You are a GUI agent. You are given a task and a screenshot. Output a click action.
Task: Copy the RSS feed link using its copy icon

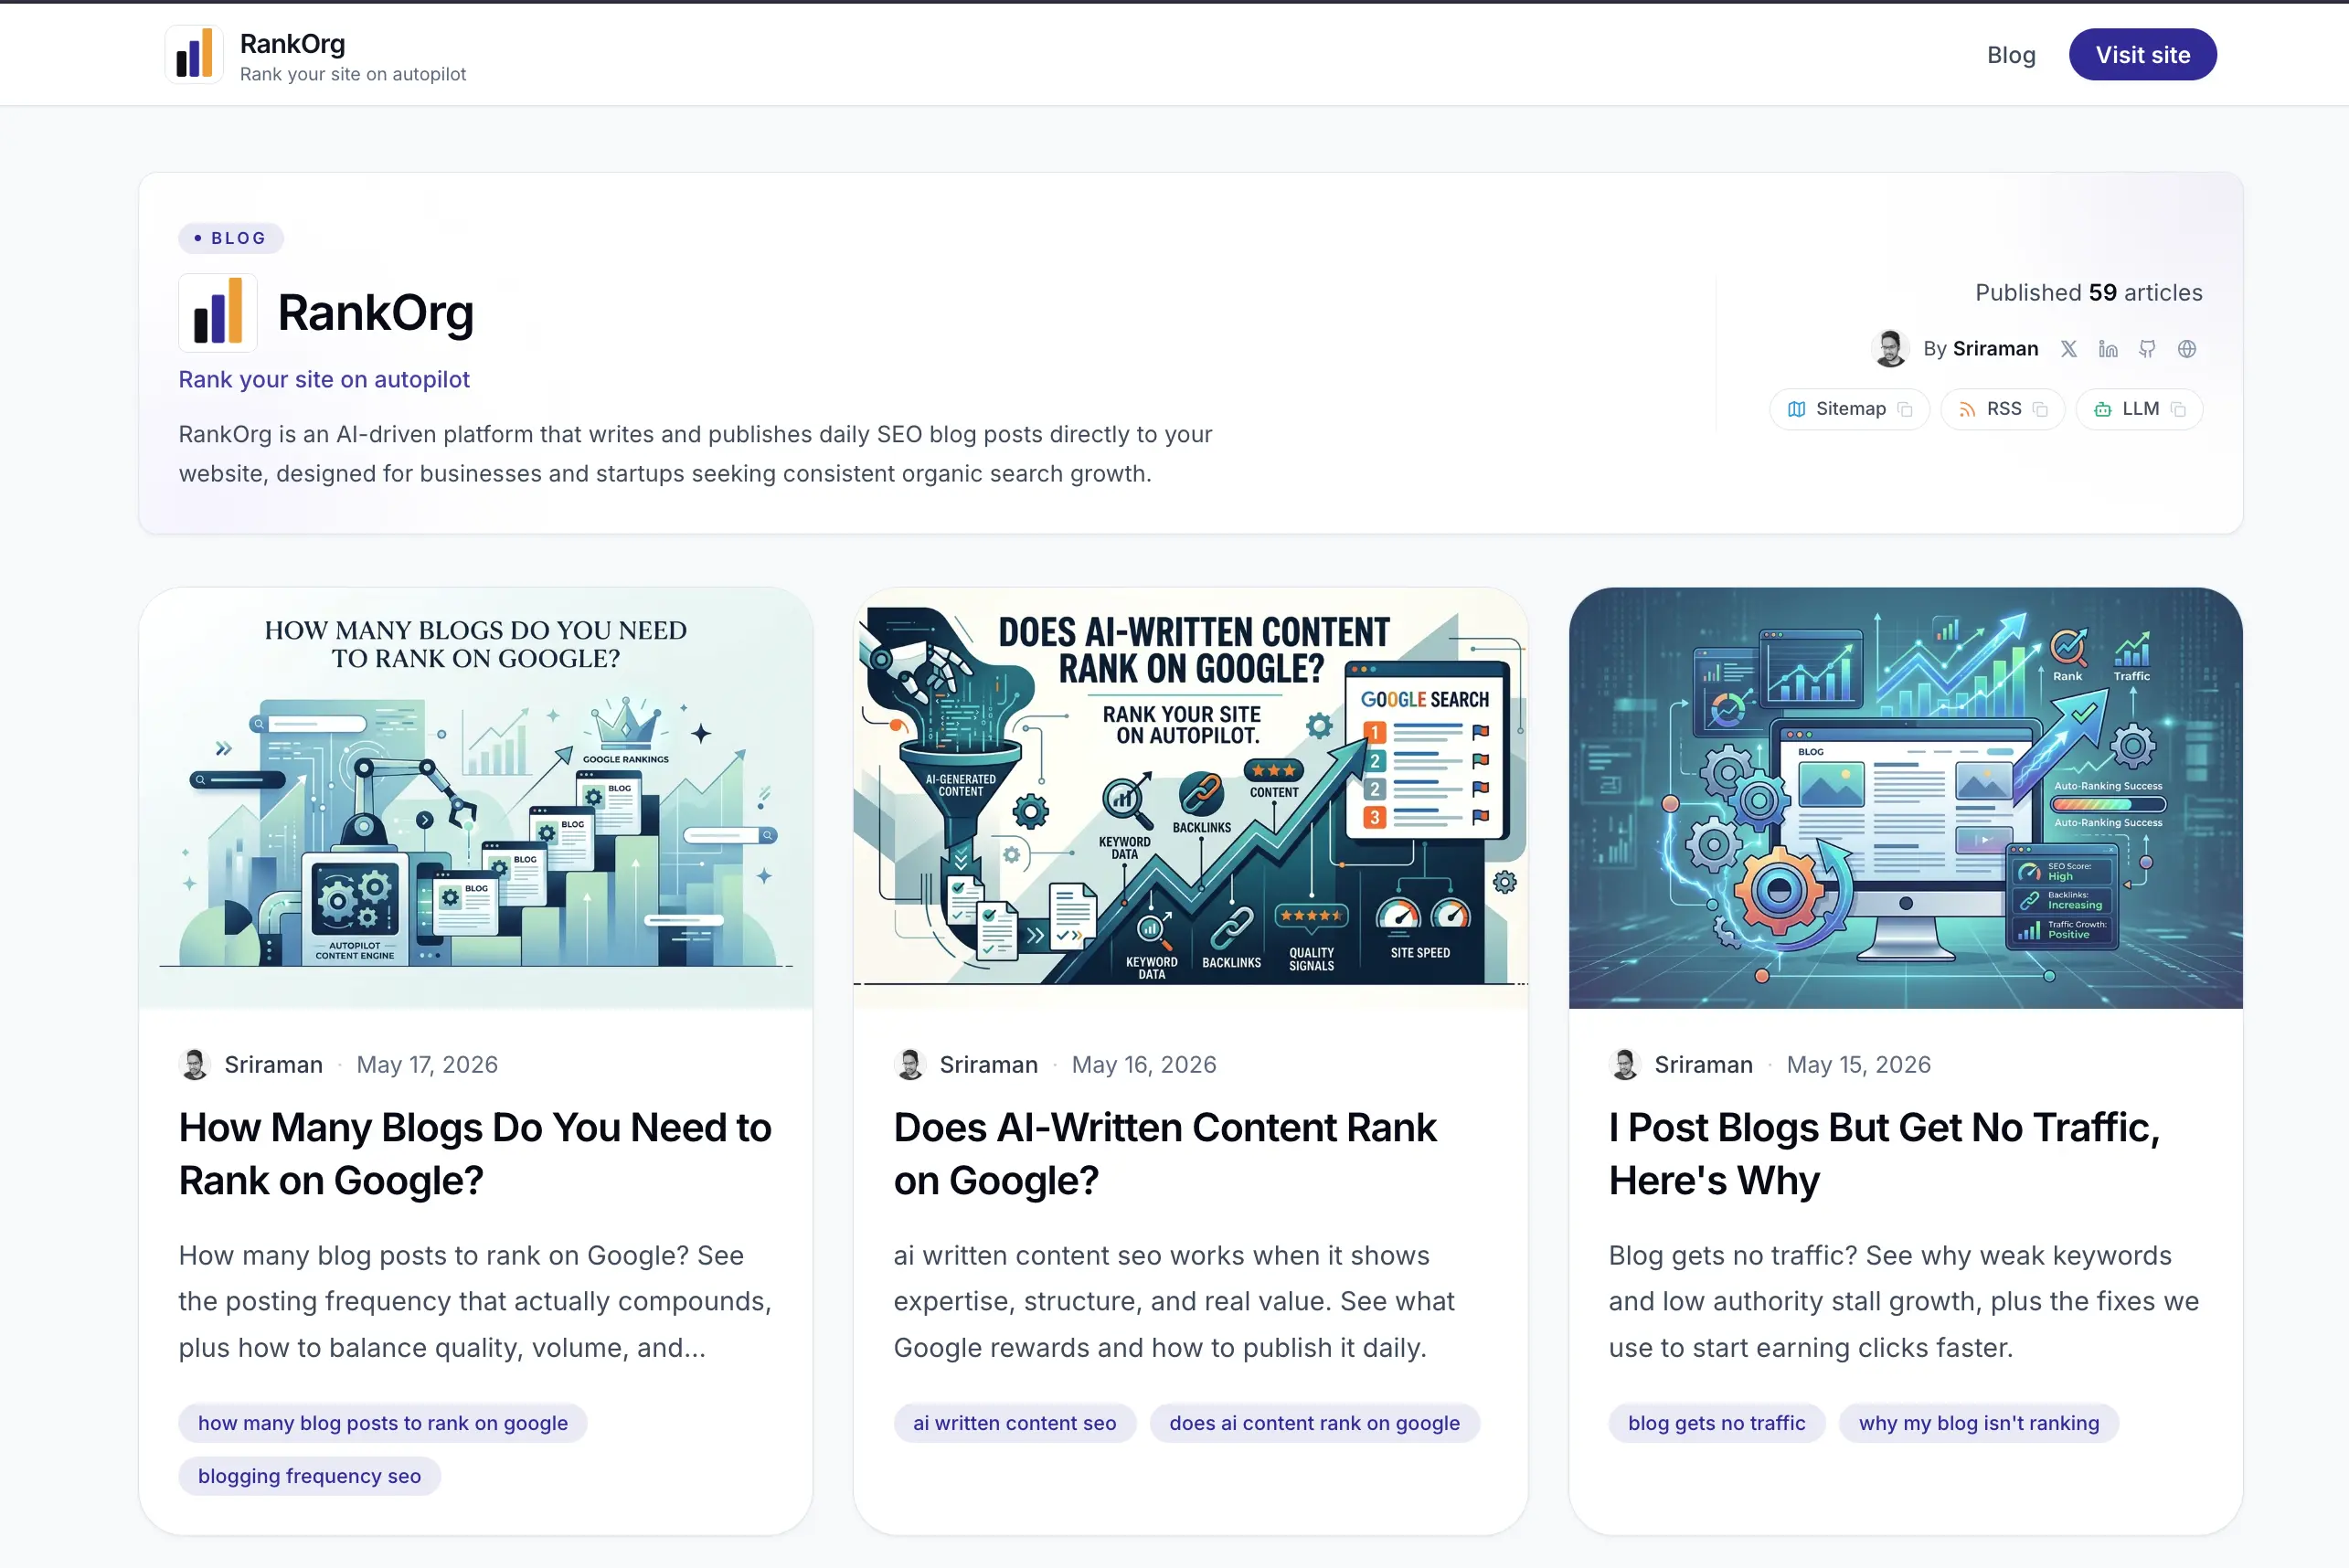[x=2040, y=410]
